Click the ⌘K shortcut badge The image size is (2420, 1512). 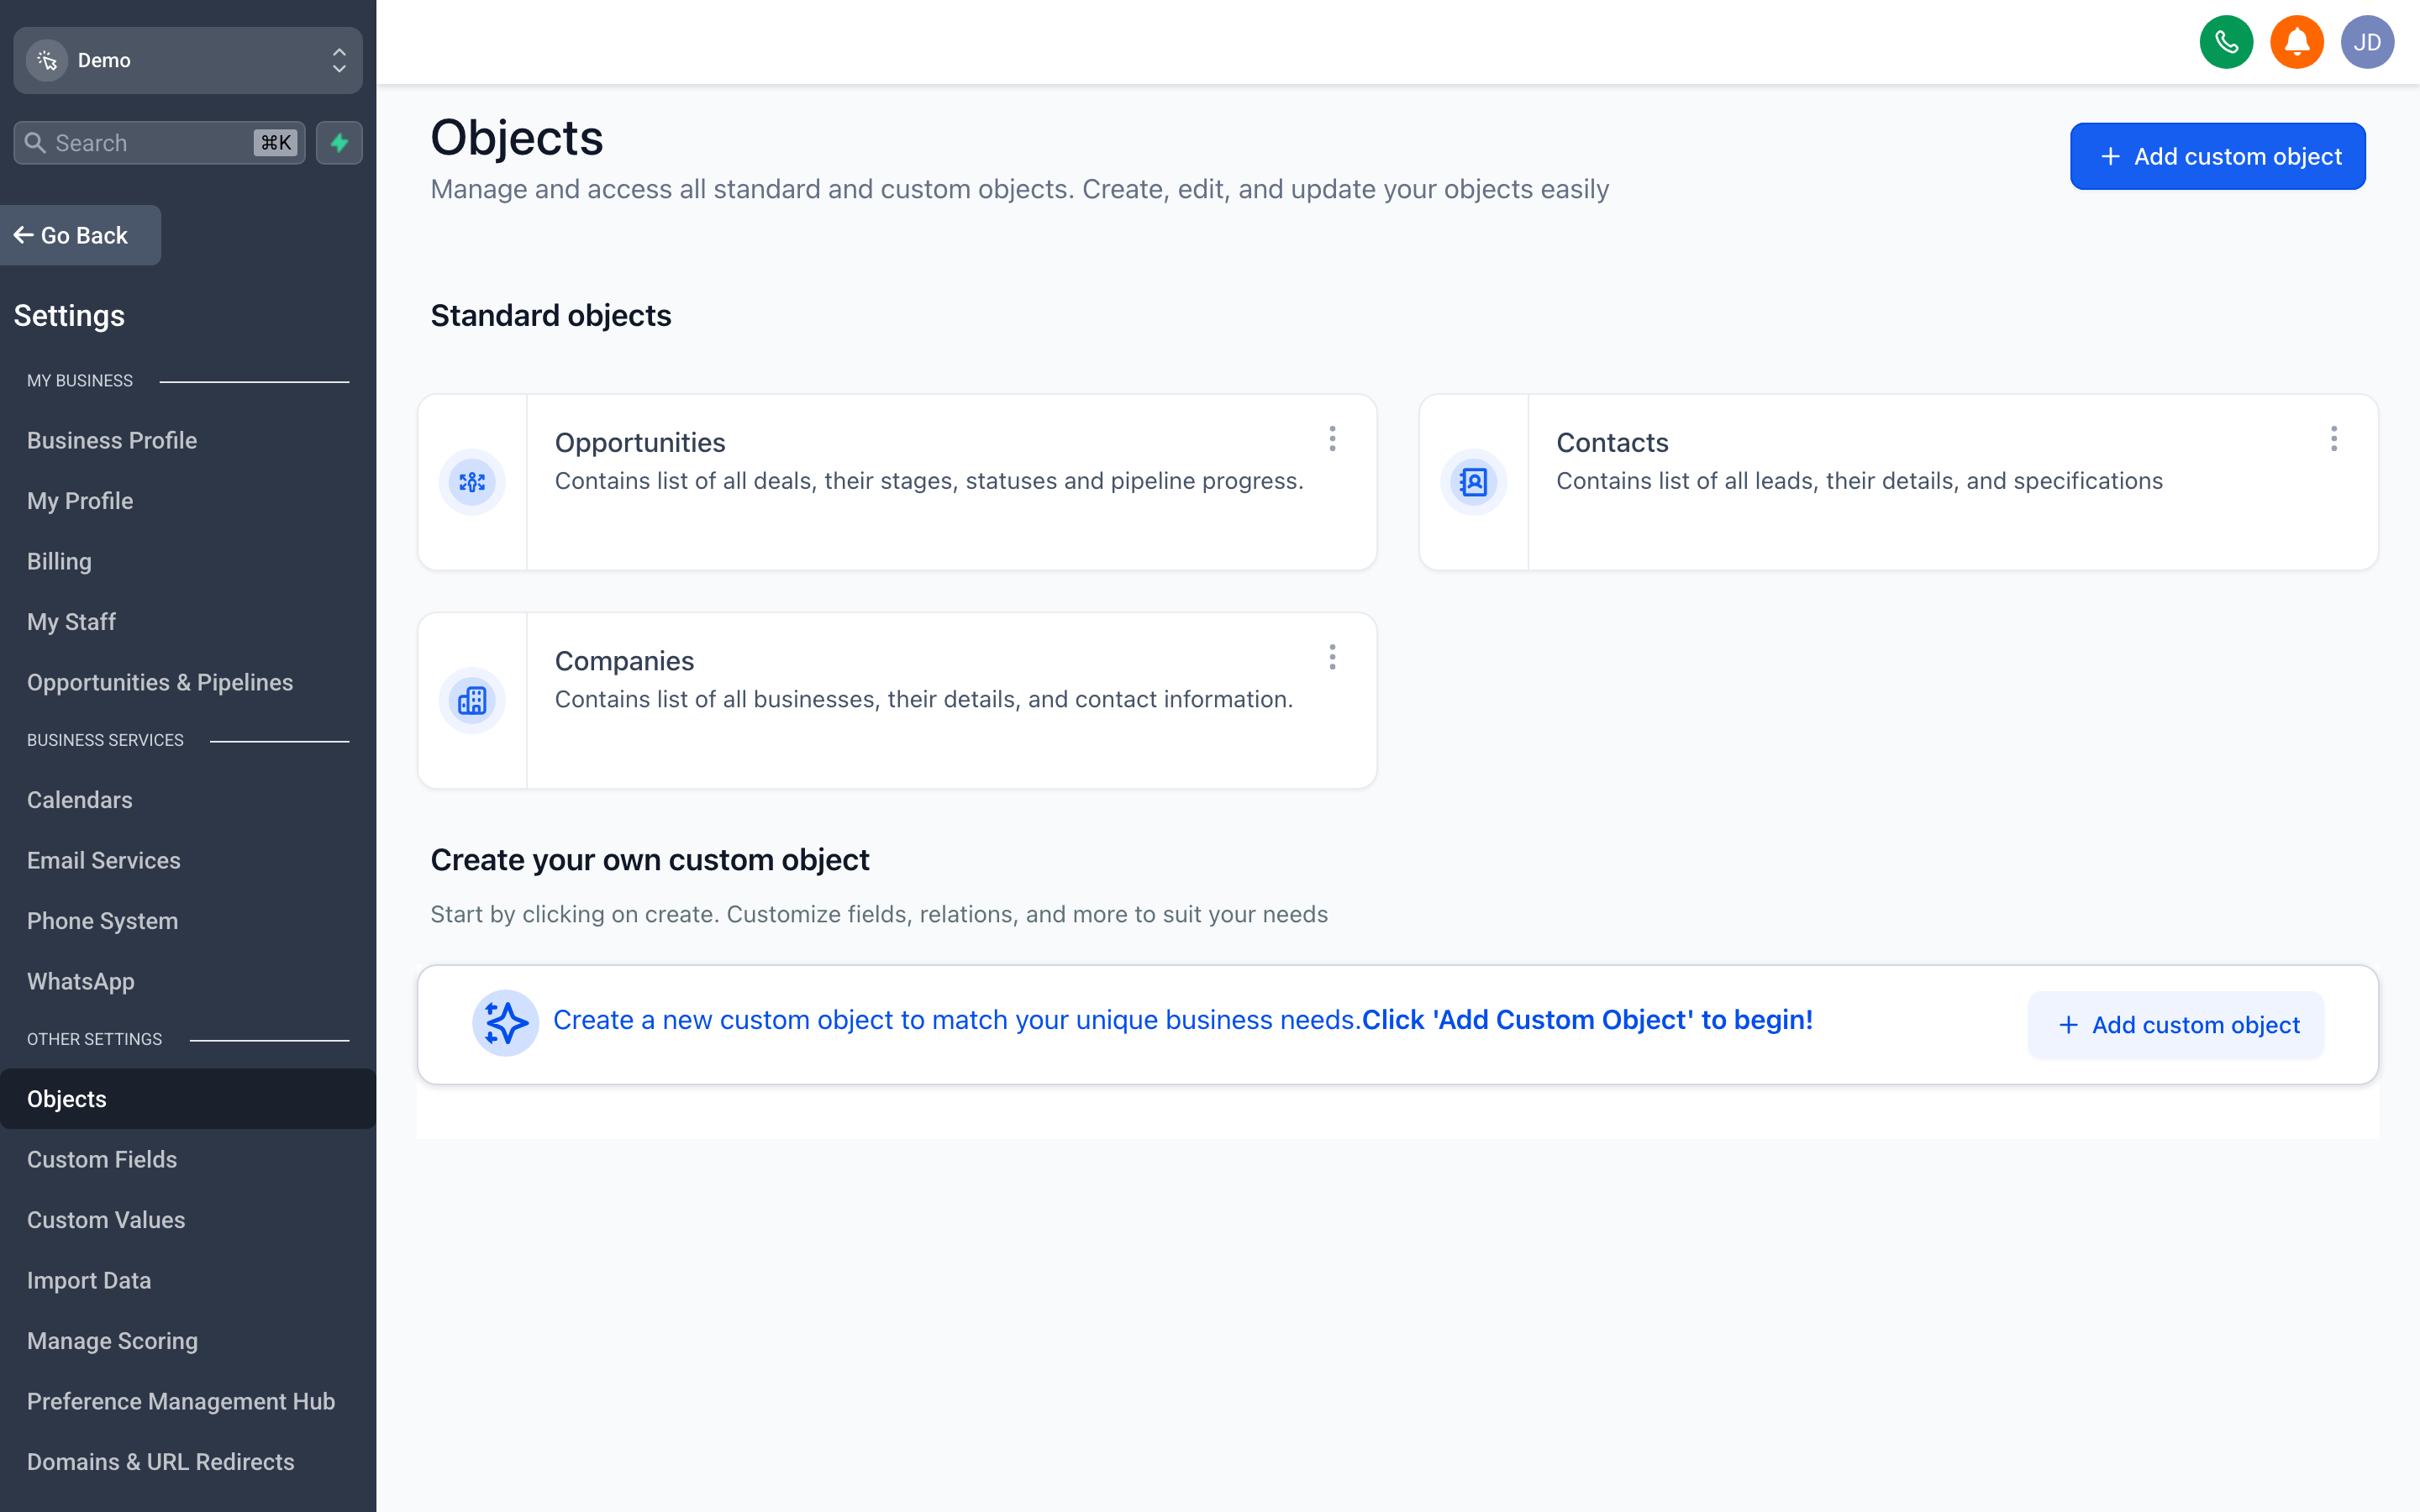click(276, 143)
